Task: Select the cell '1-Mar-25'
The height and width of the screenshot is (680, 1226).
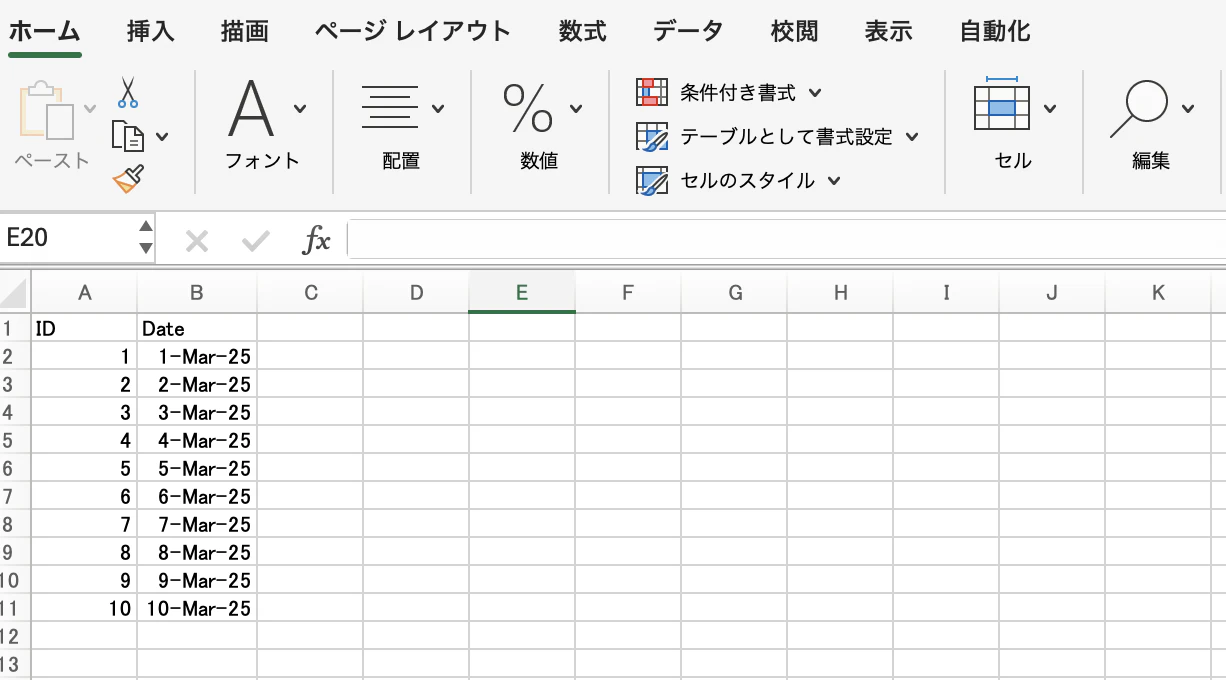Action: [x=197, y=356]
